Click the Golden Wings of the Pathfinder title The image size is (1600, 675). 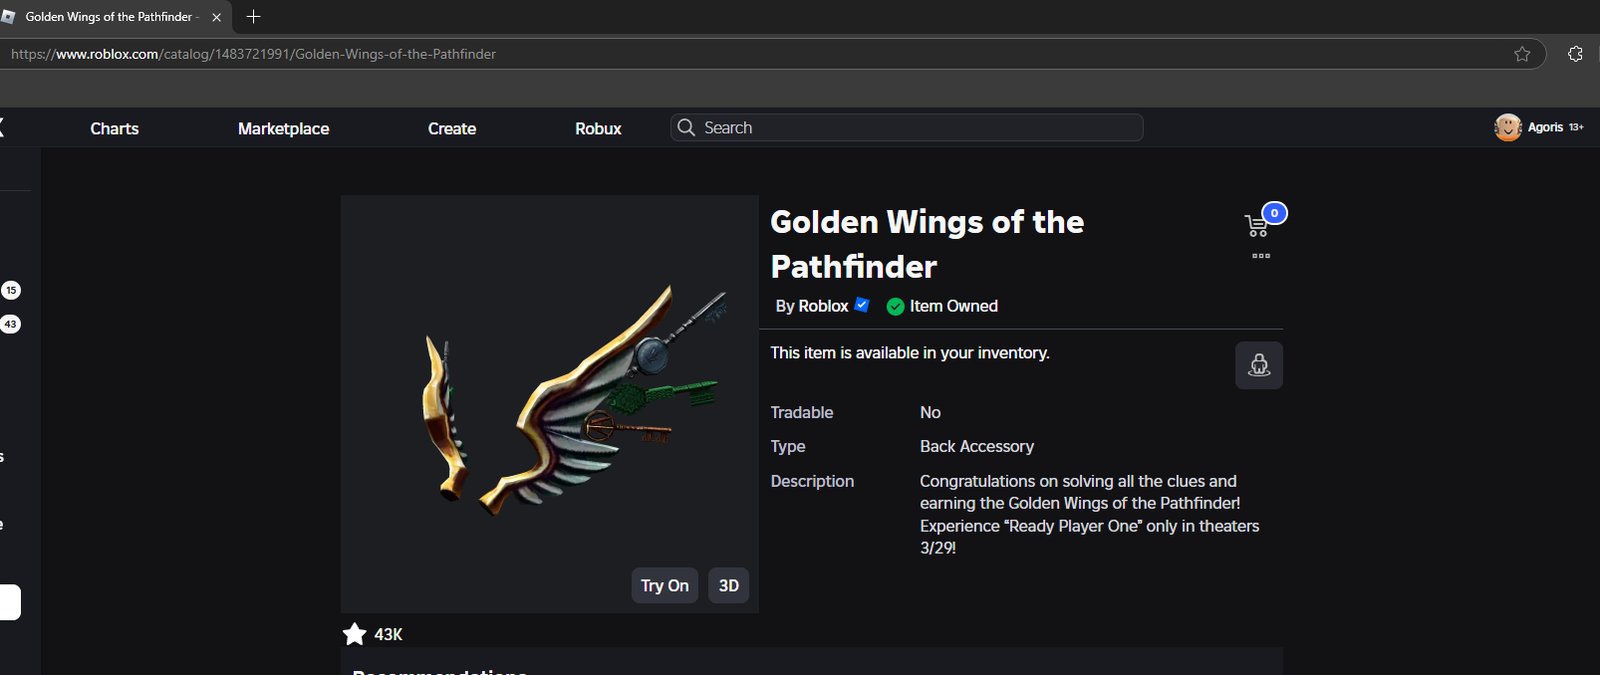(x=927, y=244)
